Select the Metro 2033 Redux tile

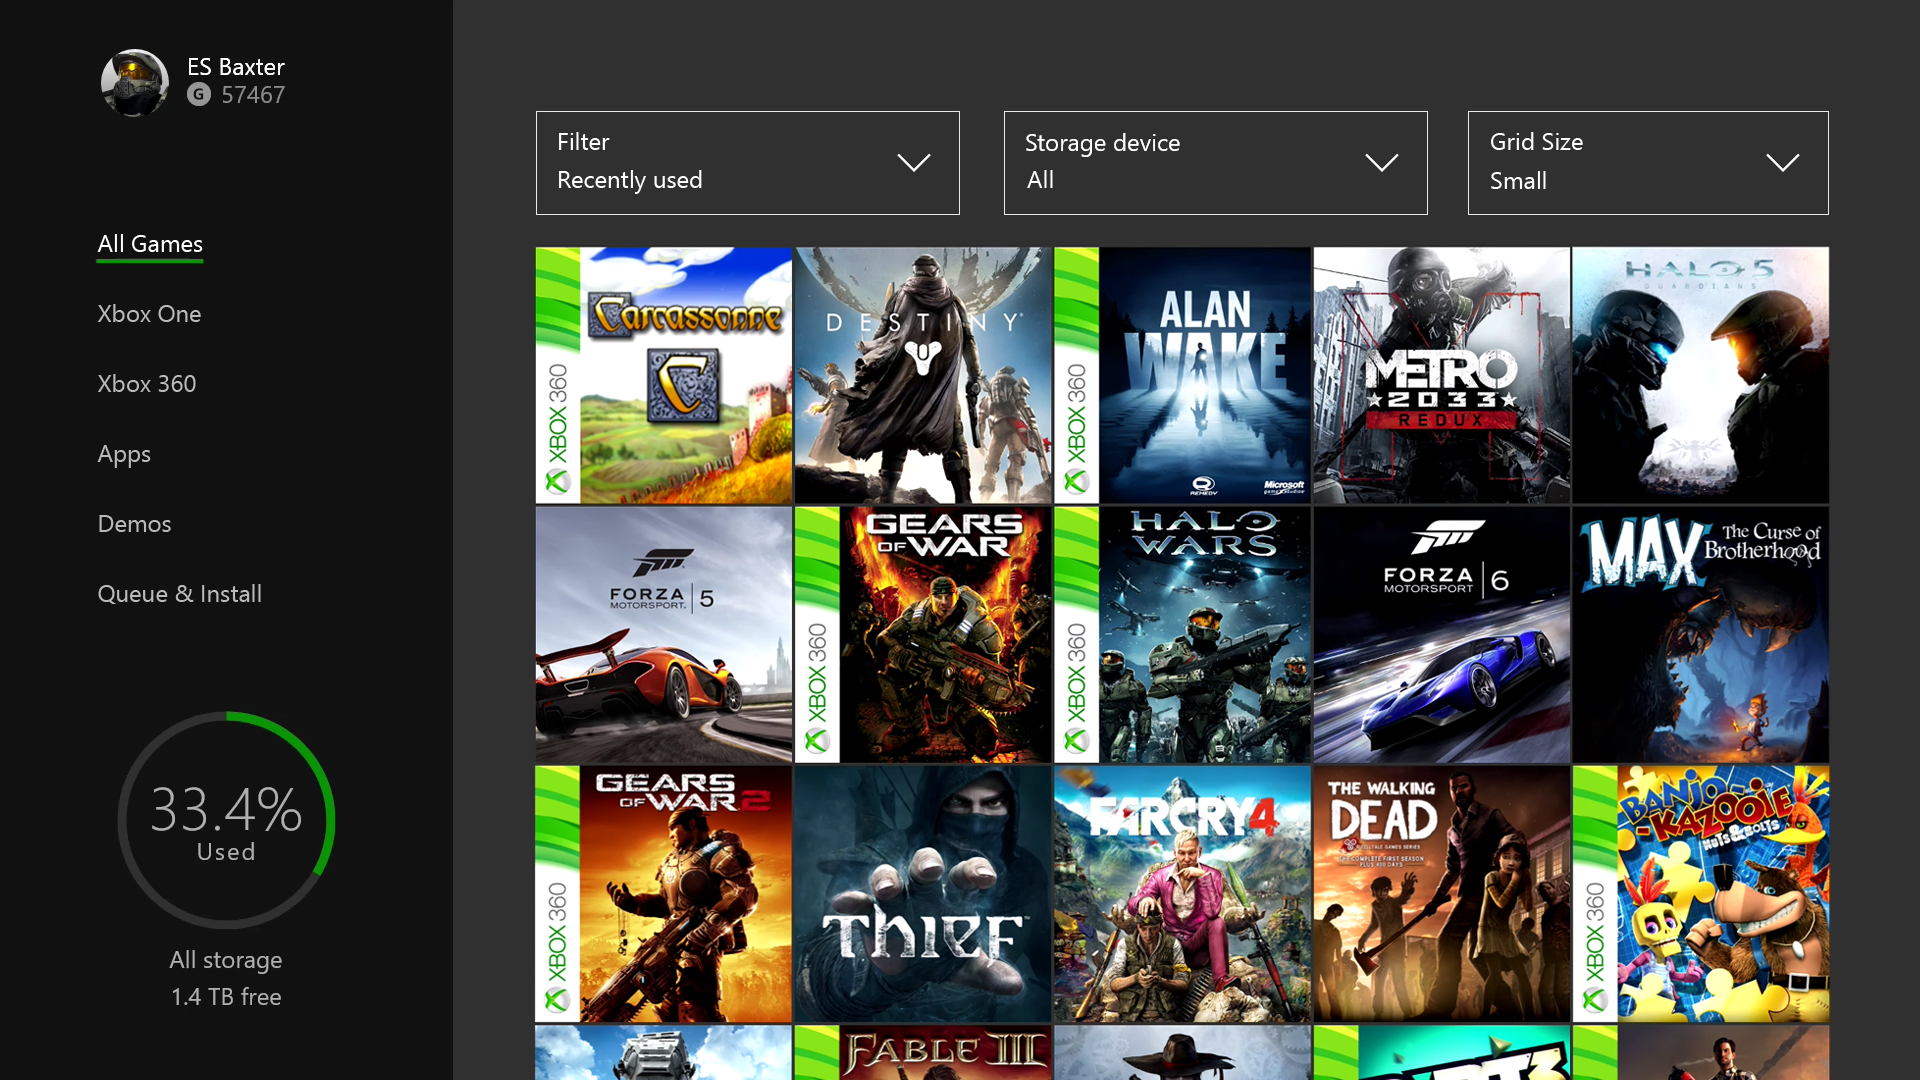pos(1441,375)
